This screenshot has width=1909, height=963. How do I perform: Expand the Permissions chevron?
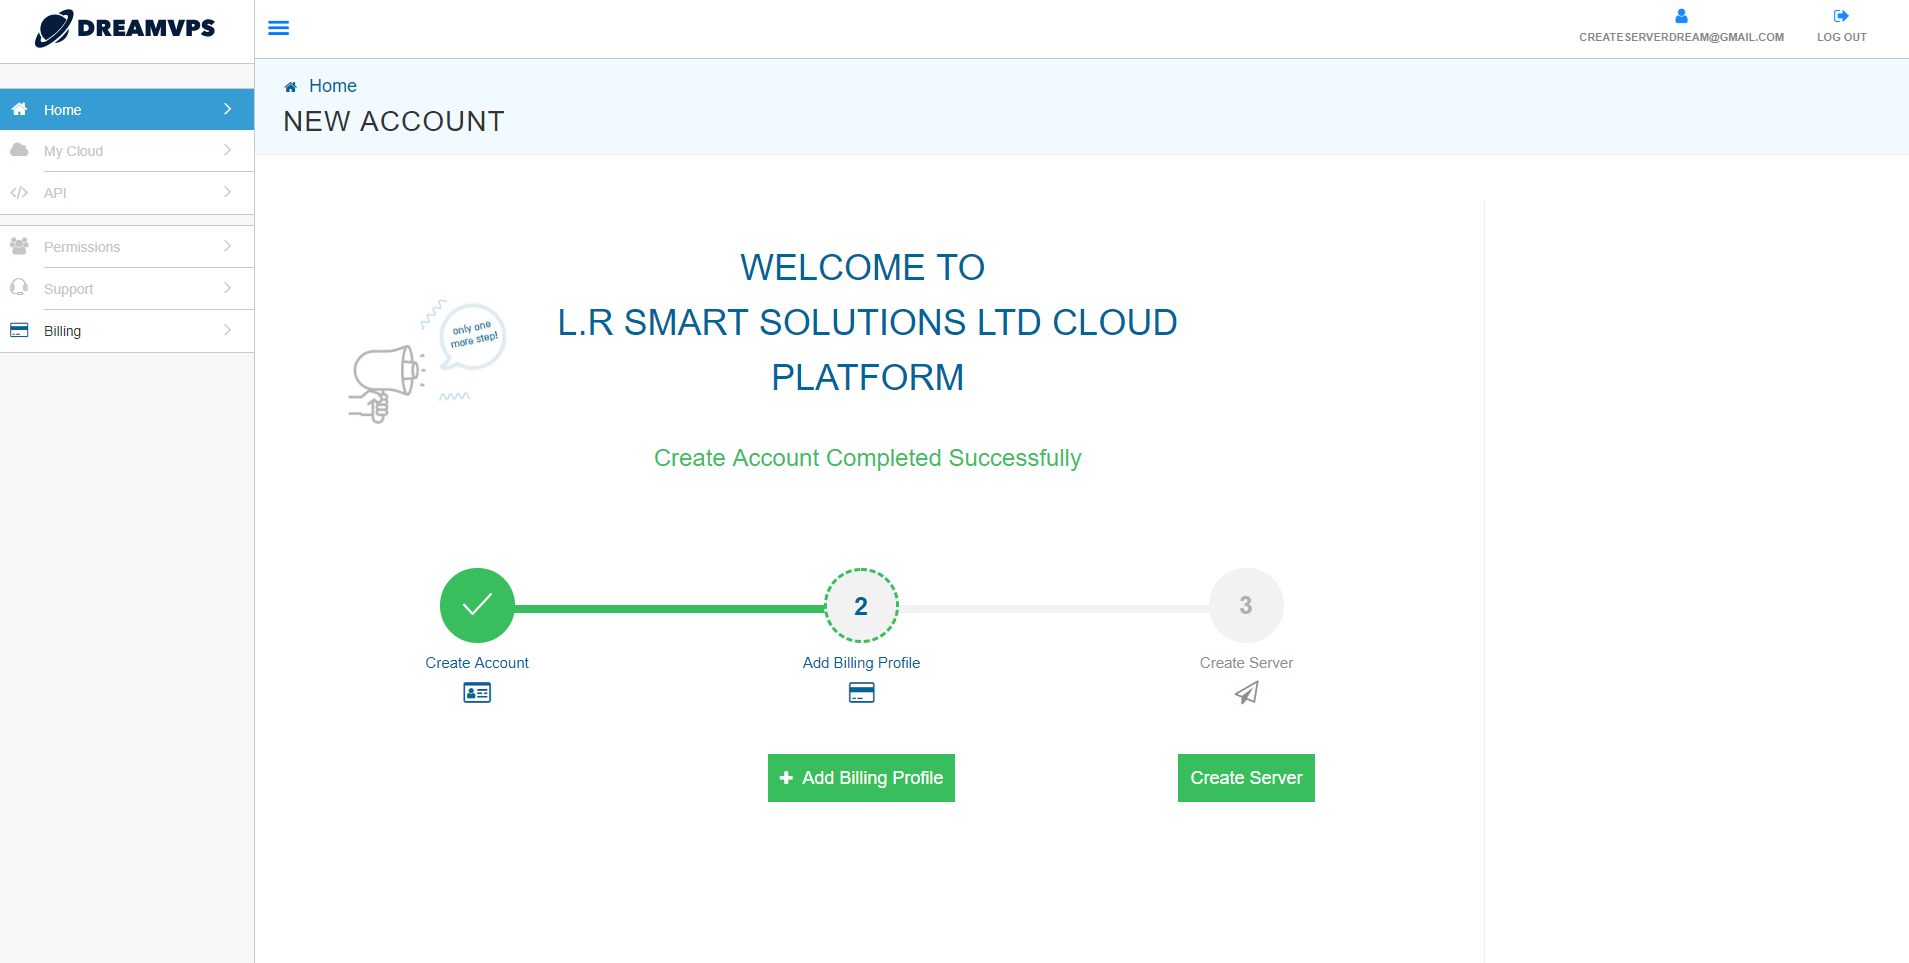coord(228,246)
